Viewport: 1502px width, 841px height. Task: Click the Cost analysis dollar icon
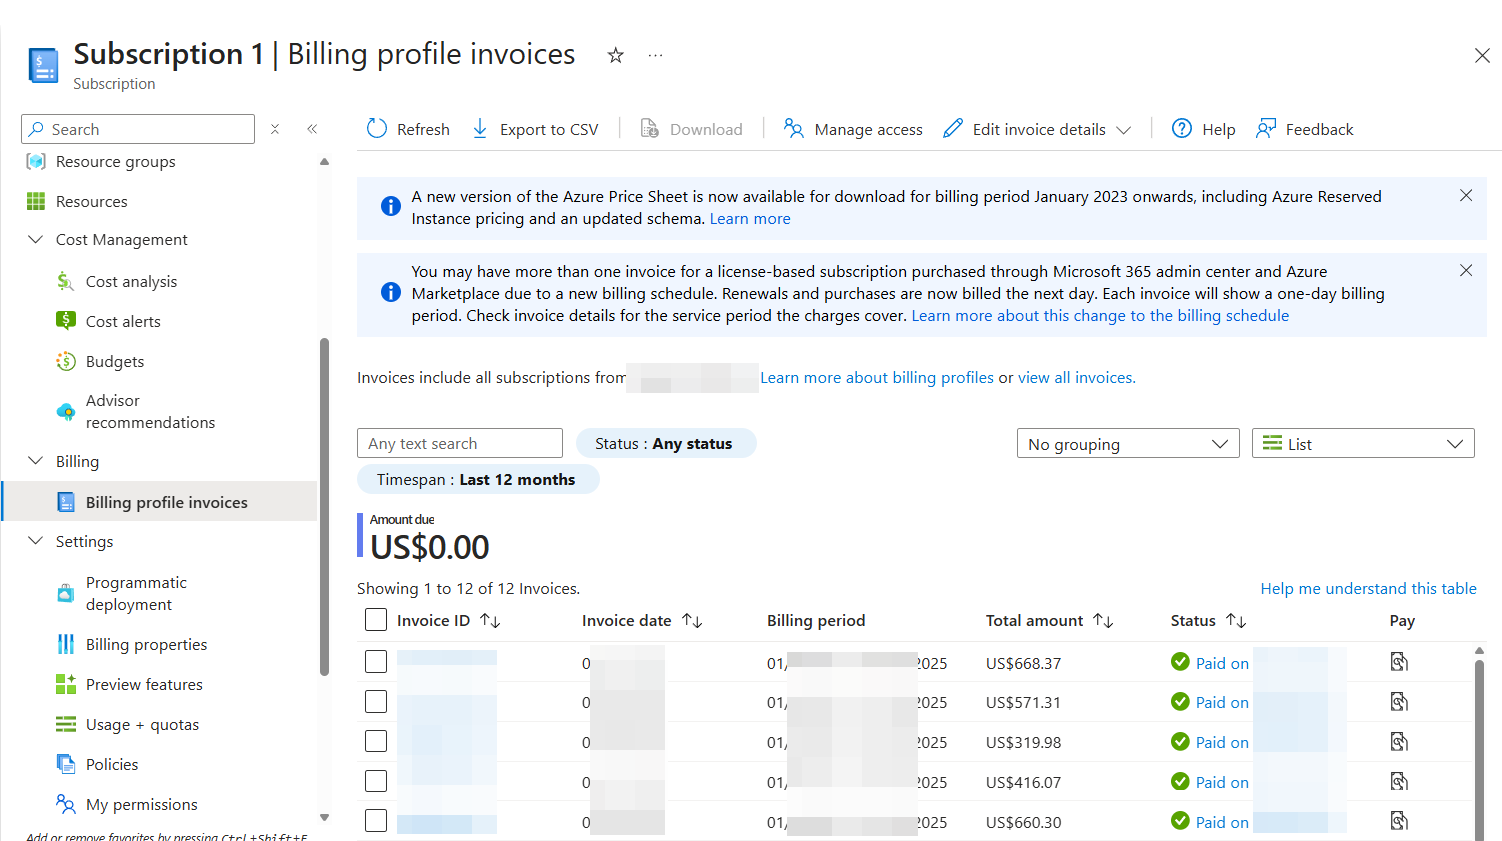pyautogui.click(x=66, y=281)
